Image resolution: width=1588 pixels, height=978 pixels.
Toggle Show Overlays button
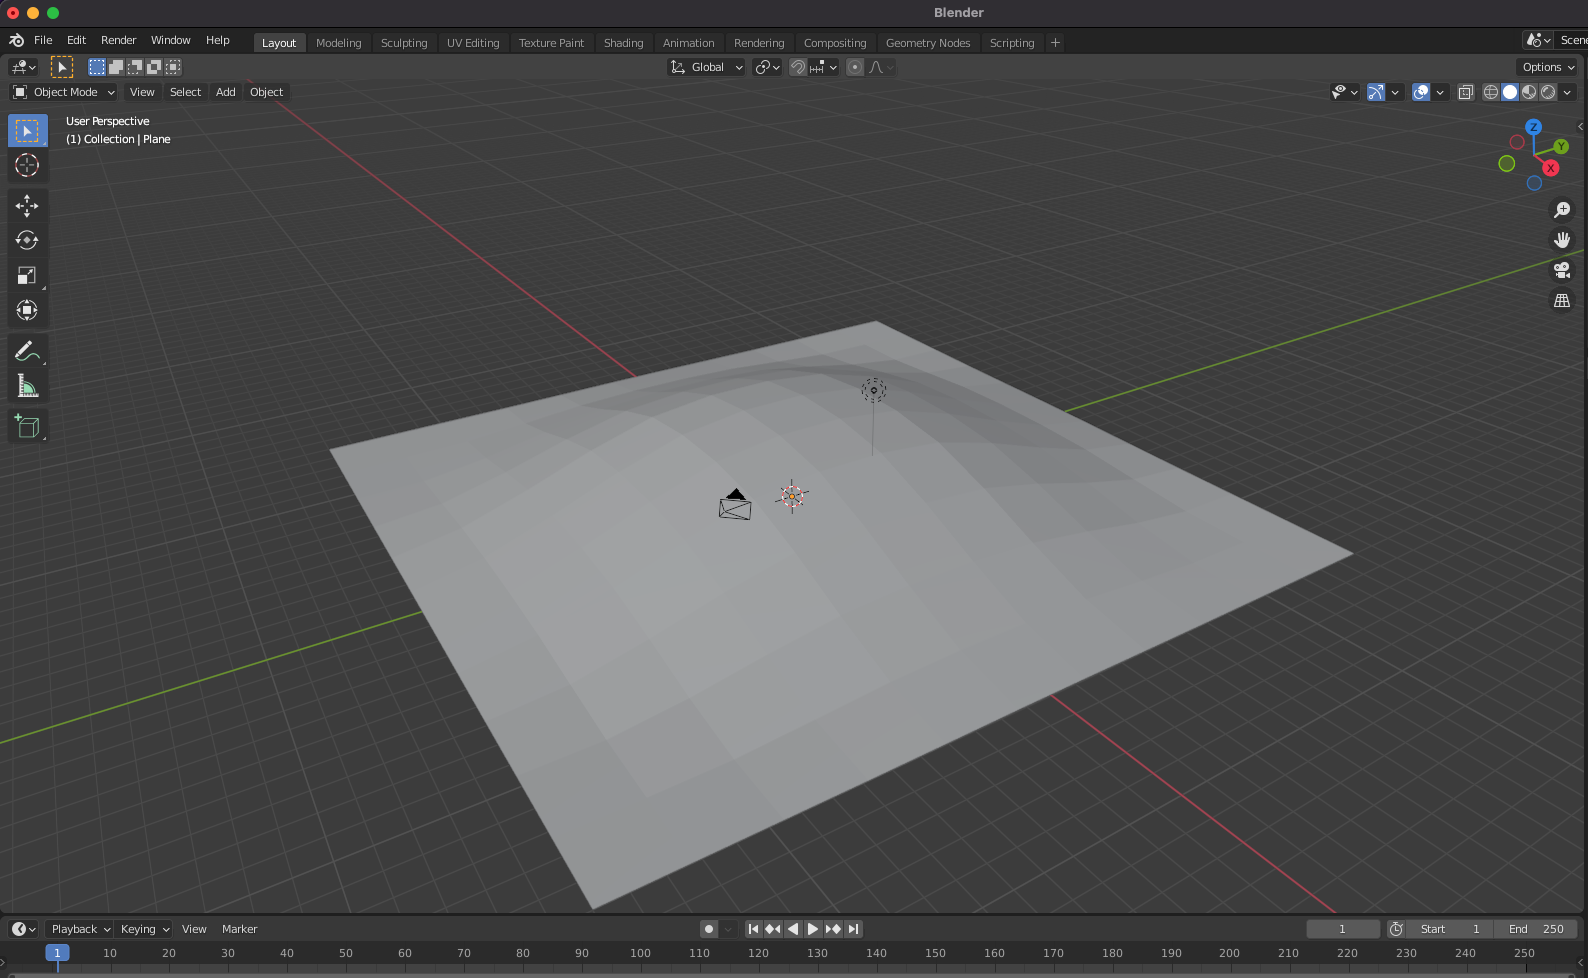(x=1421, y=92)
